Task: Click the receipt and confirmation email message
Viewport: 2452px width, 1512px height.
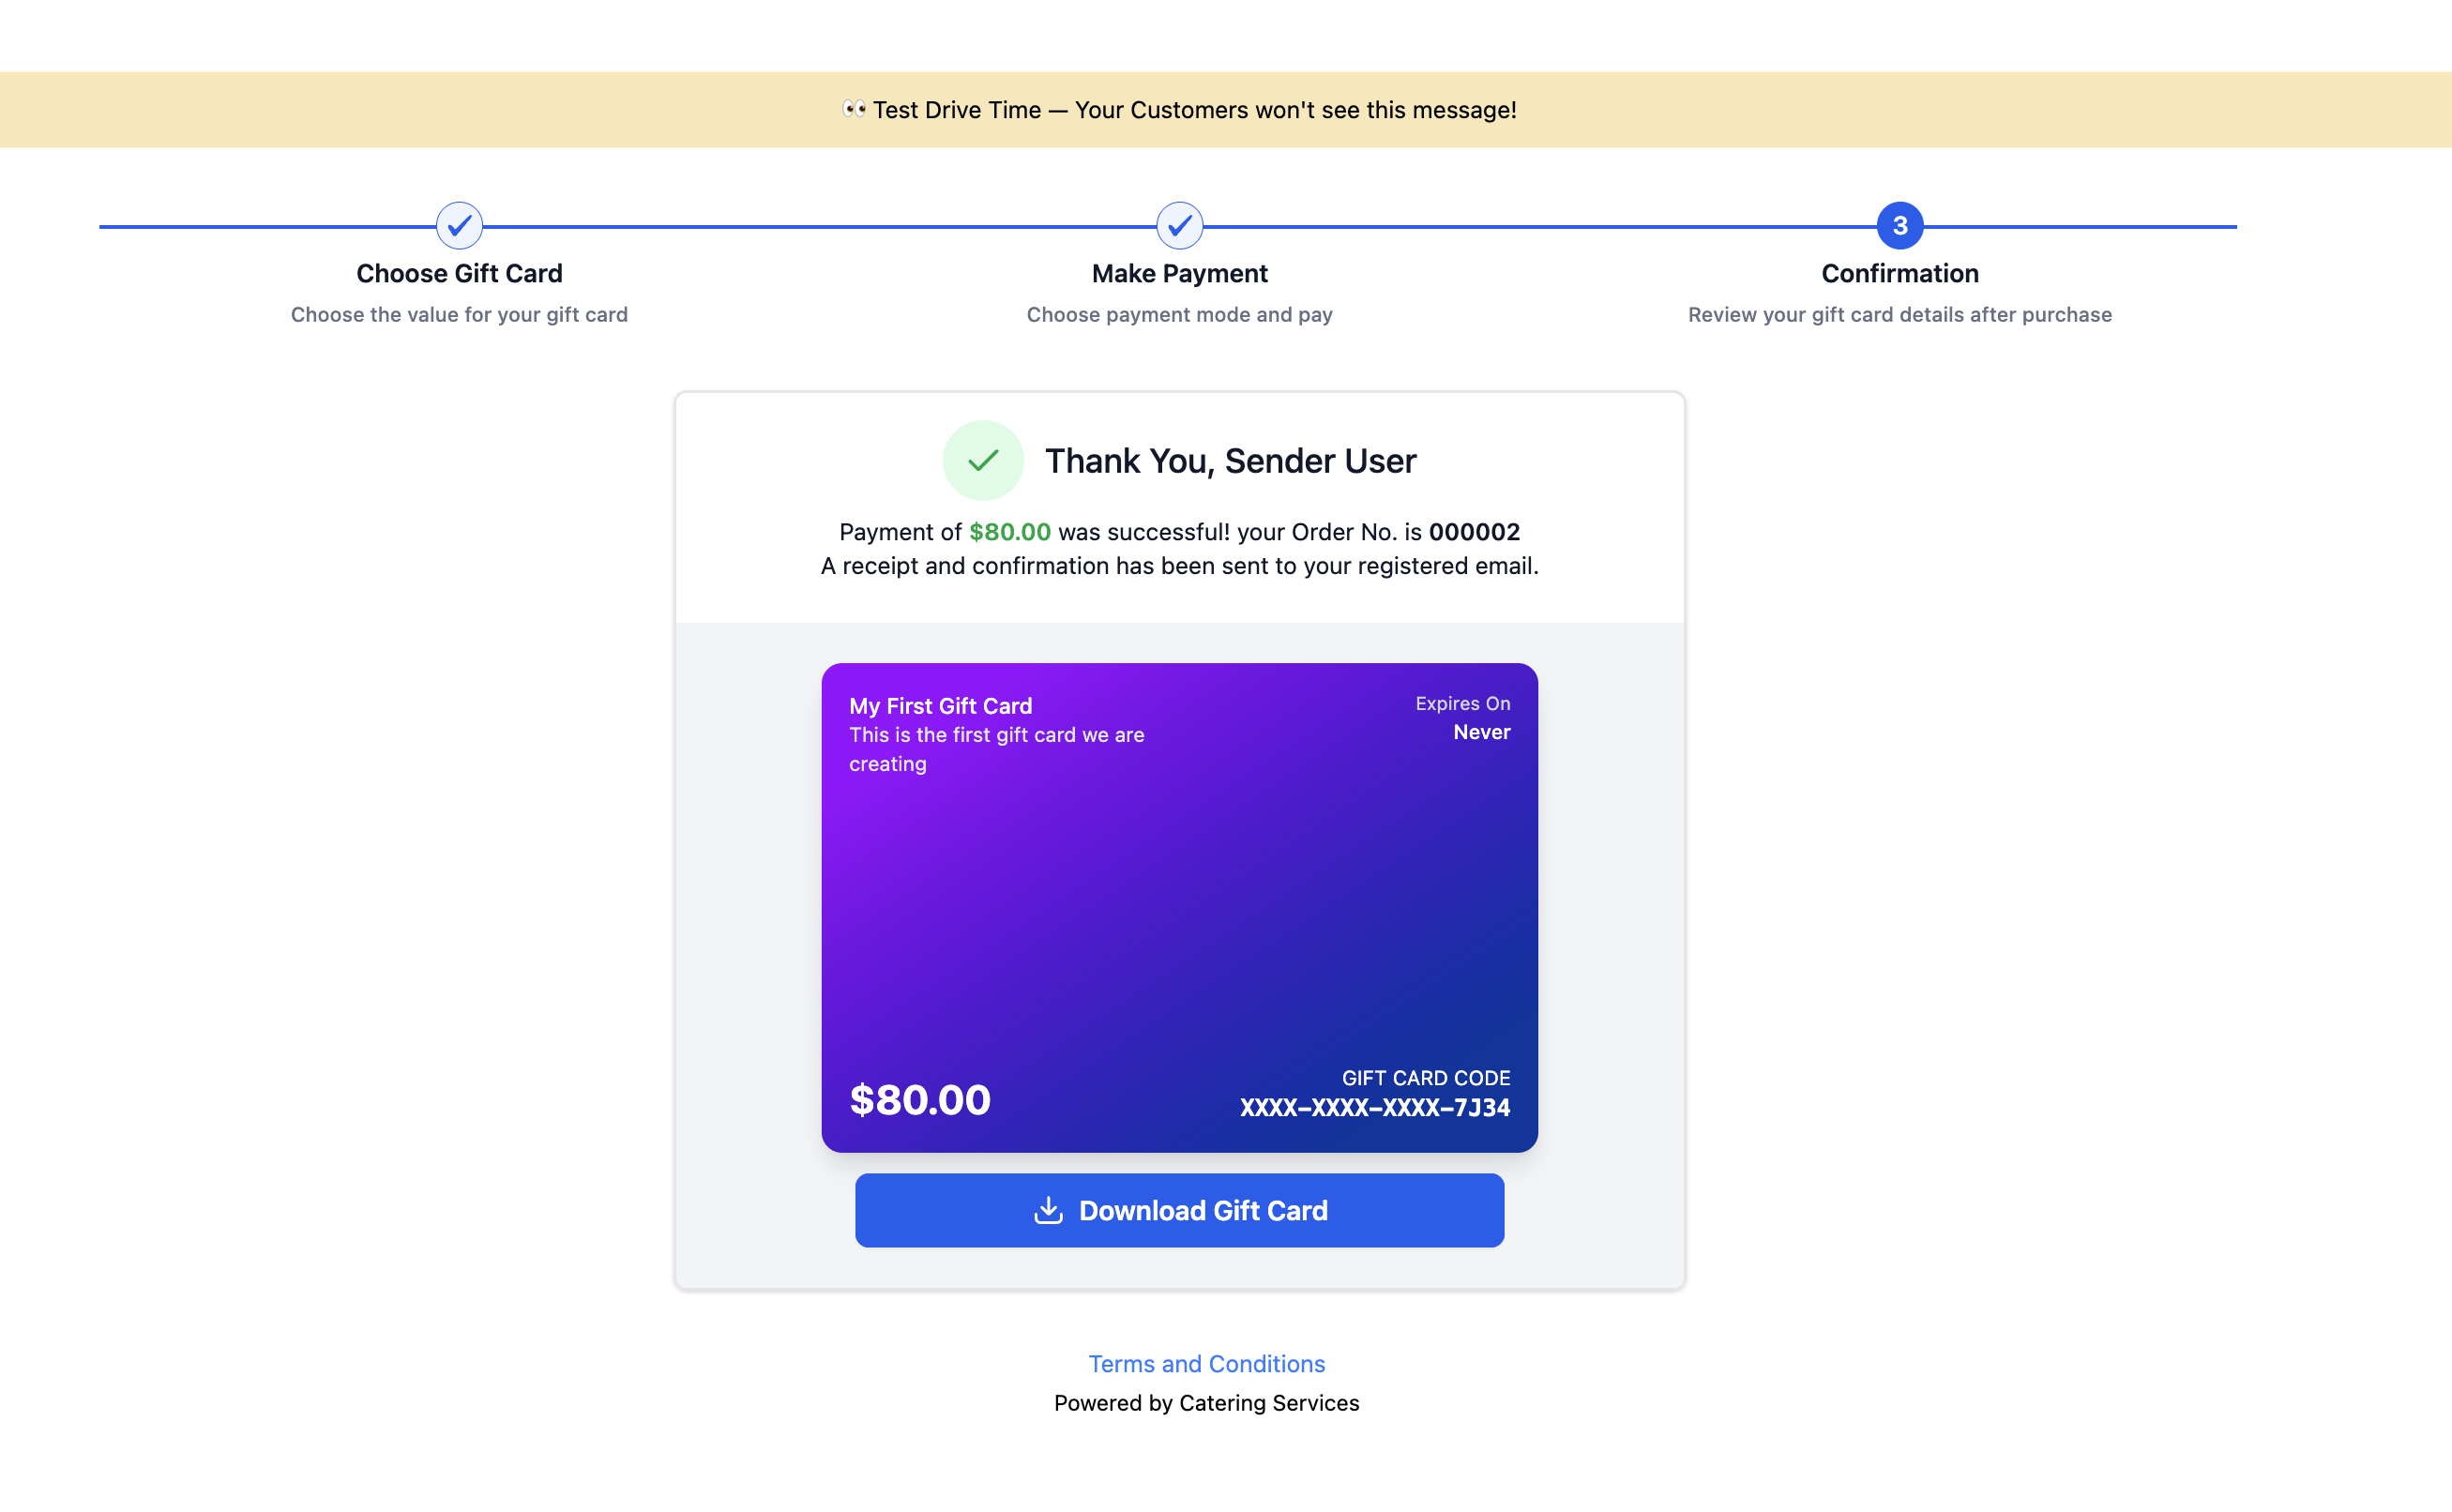Action: (1180, 566)
